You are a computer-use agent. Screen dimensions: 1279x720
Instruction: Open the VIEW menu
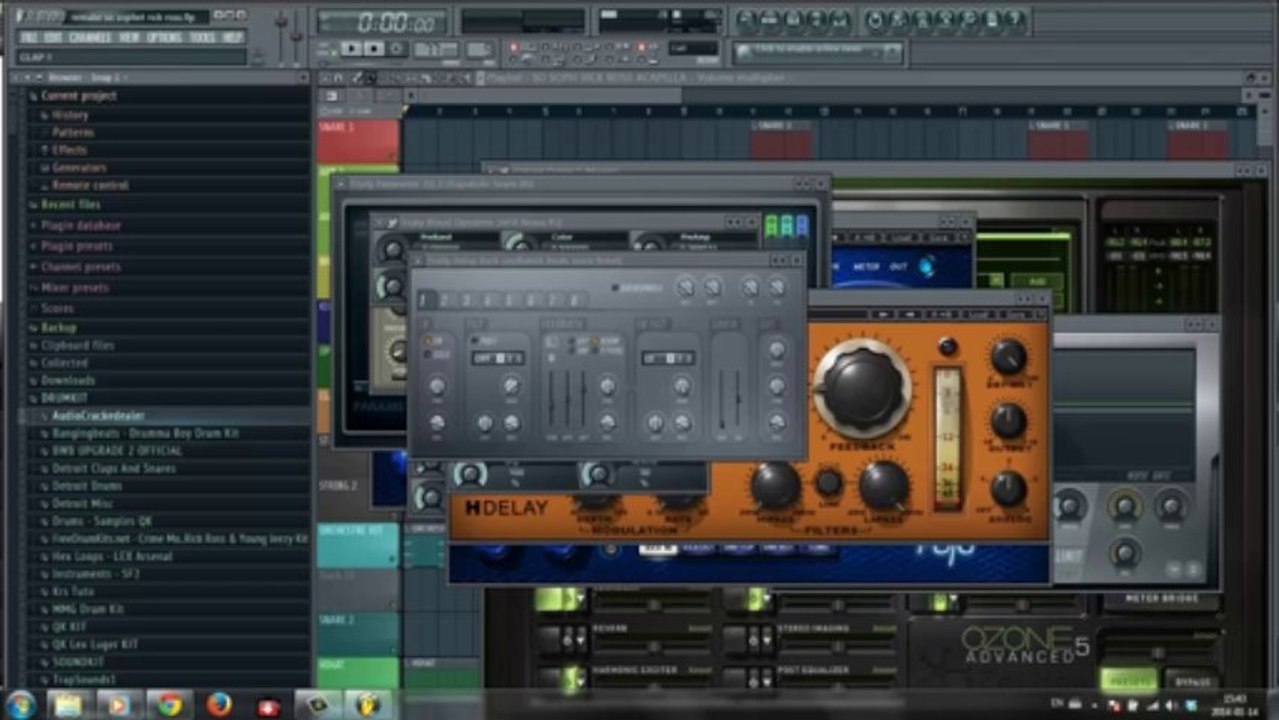[129, 37]
